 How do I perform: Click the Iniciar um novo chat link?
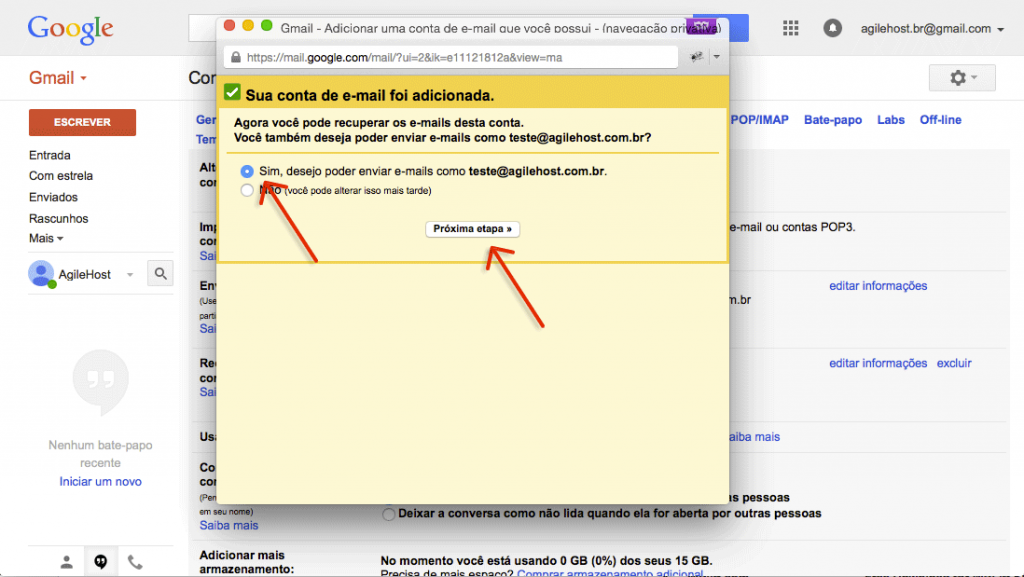pyautogui.click(x=101, y=482)
